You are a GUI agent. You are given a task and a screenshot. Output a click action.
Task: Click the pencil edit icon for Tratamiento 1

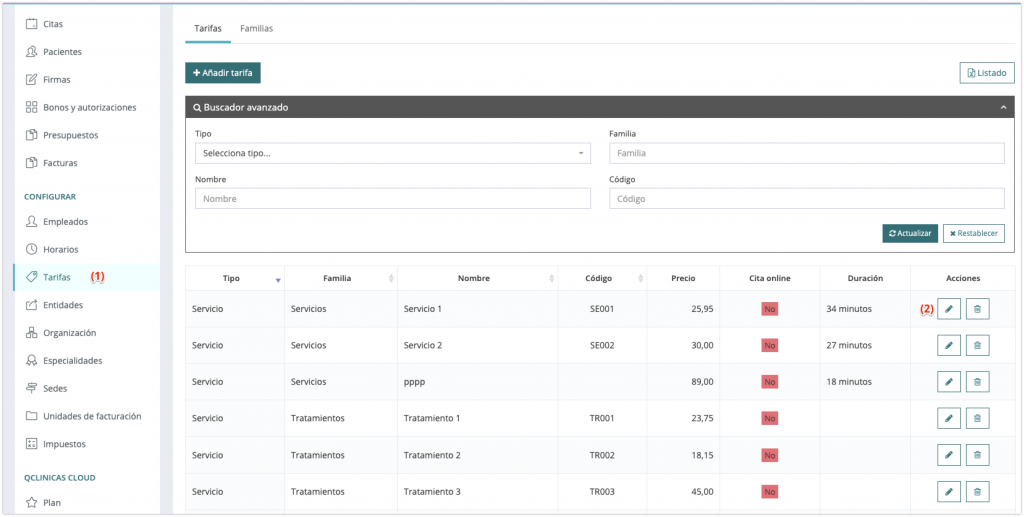(x=949, y=418)
